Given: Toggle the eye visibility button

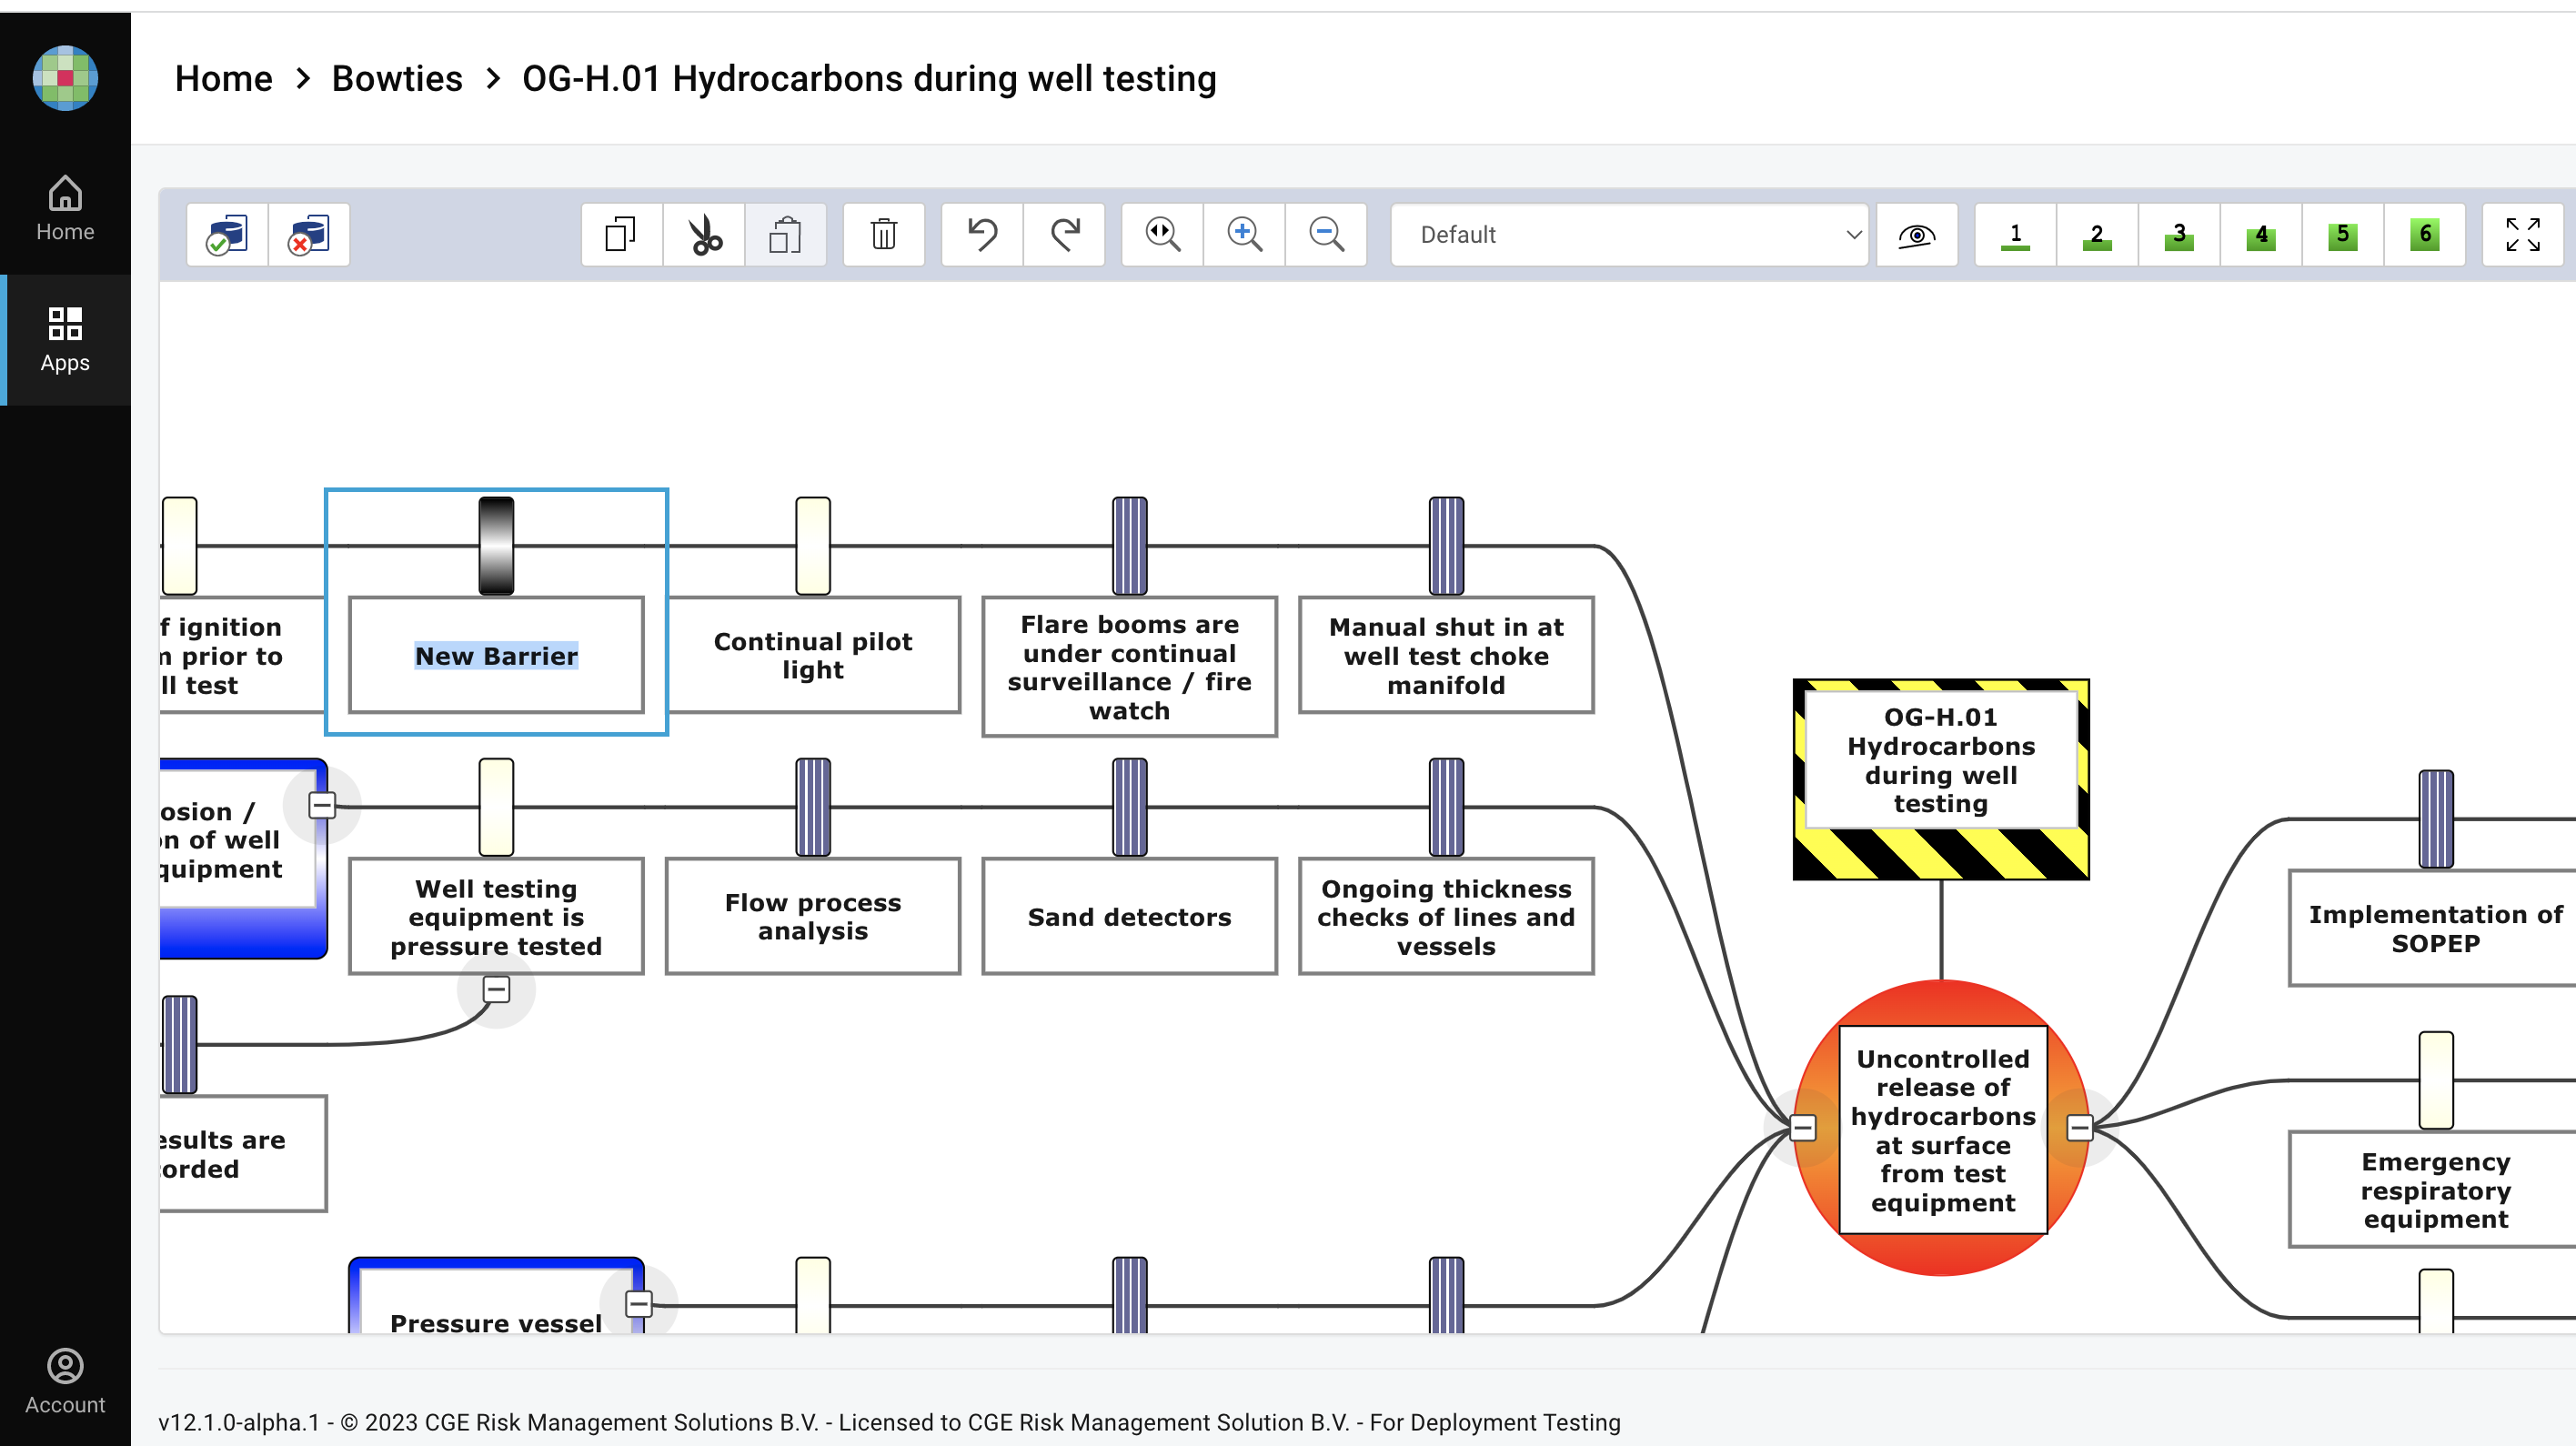Looking at the screenshot, I should (x=1916, y=235).
